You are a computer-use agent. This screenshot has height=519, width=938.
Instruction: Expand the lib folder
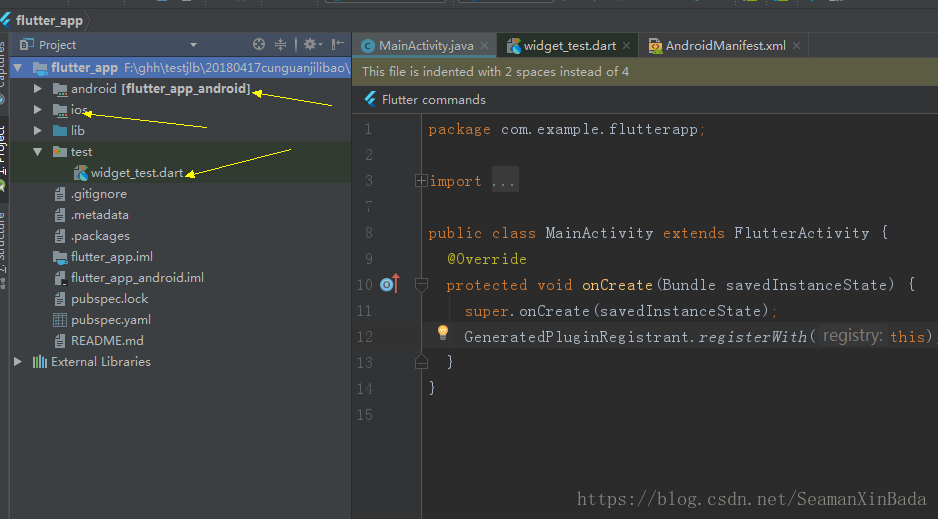38,130
